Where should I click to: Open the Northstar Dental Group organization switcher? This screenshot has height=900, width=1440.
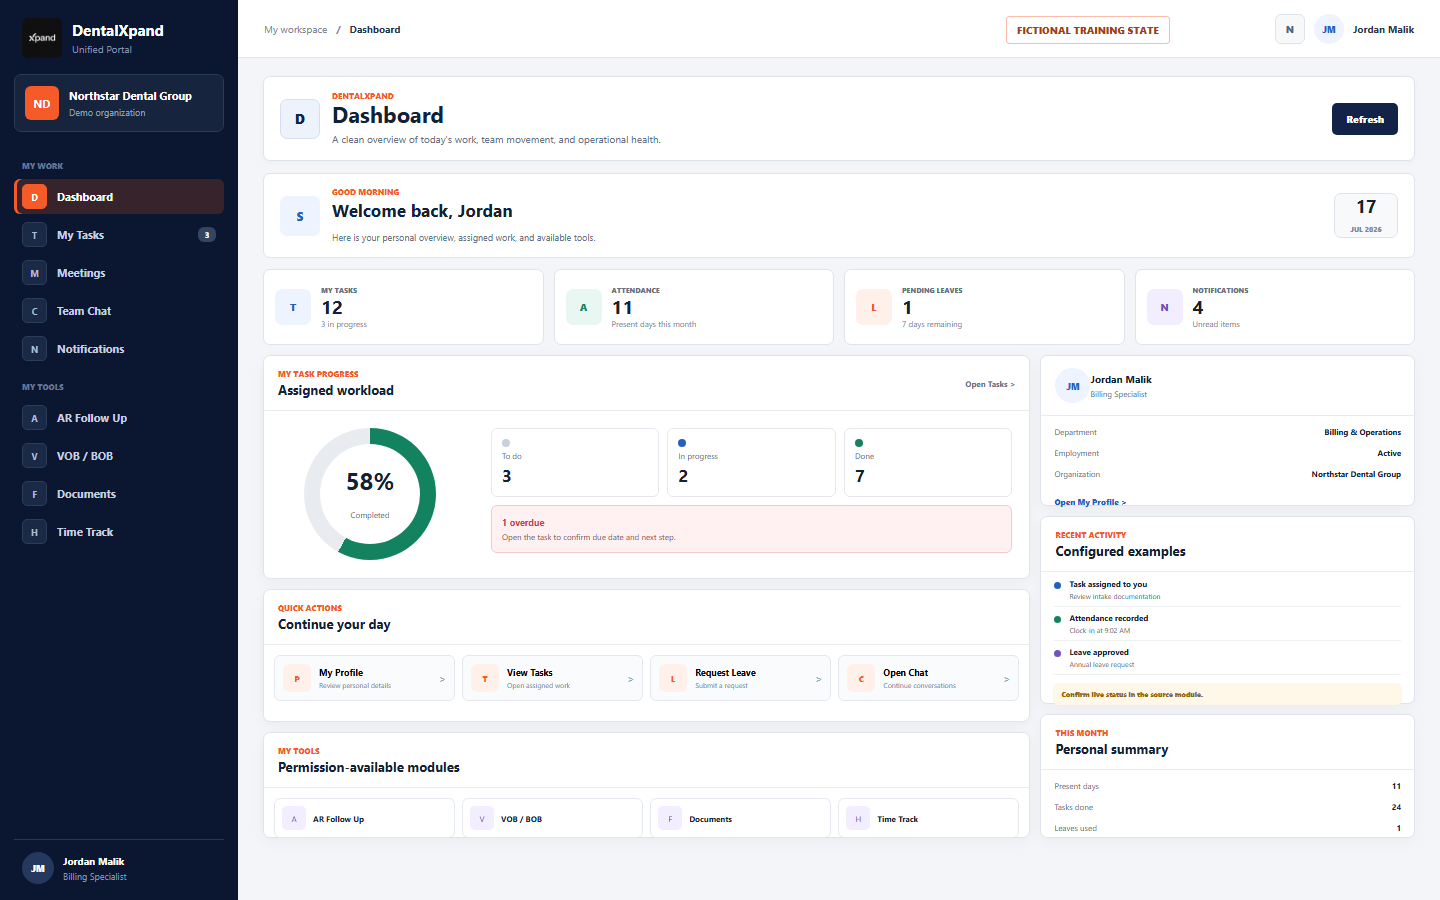click(119, 103)
